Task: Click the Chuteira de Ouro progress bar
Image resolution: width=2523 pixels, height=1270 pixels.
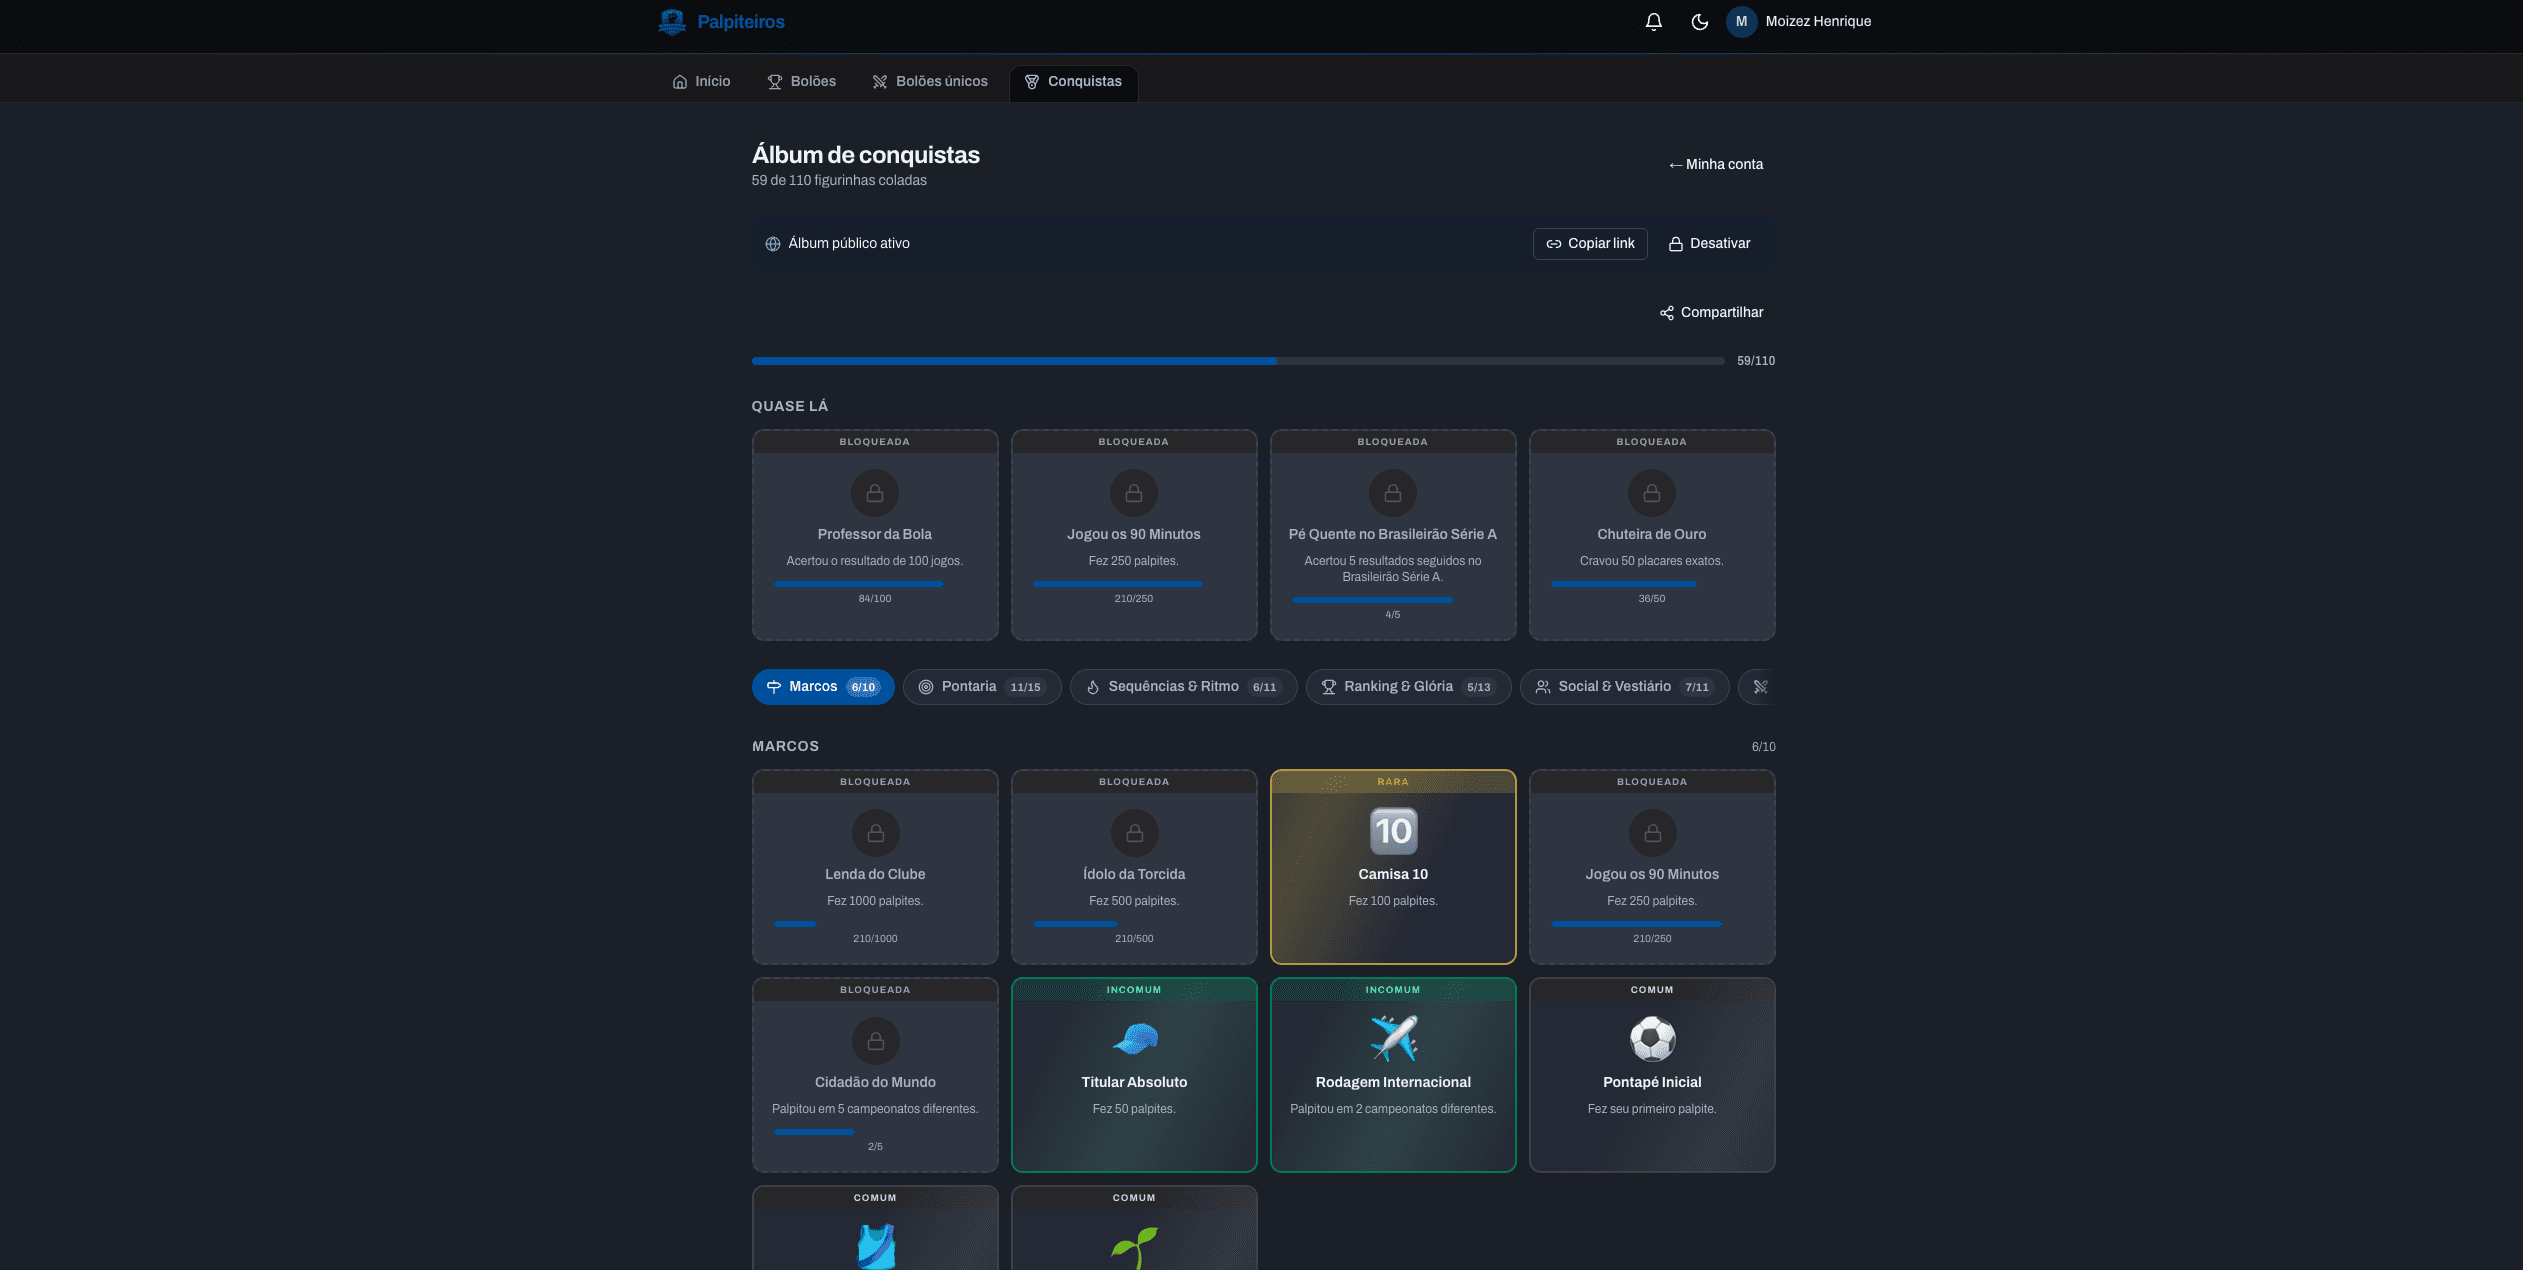Action: pyautogui.click(x=1652, y=584)
